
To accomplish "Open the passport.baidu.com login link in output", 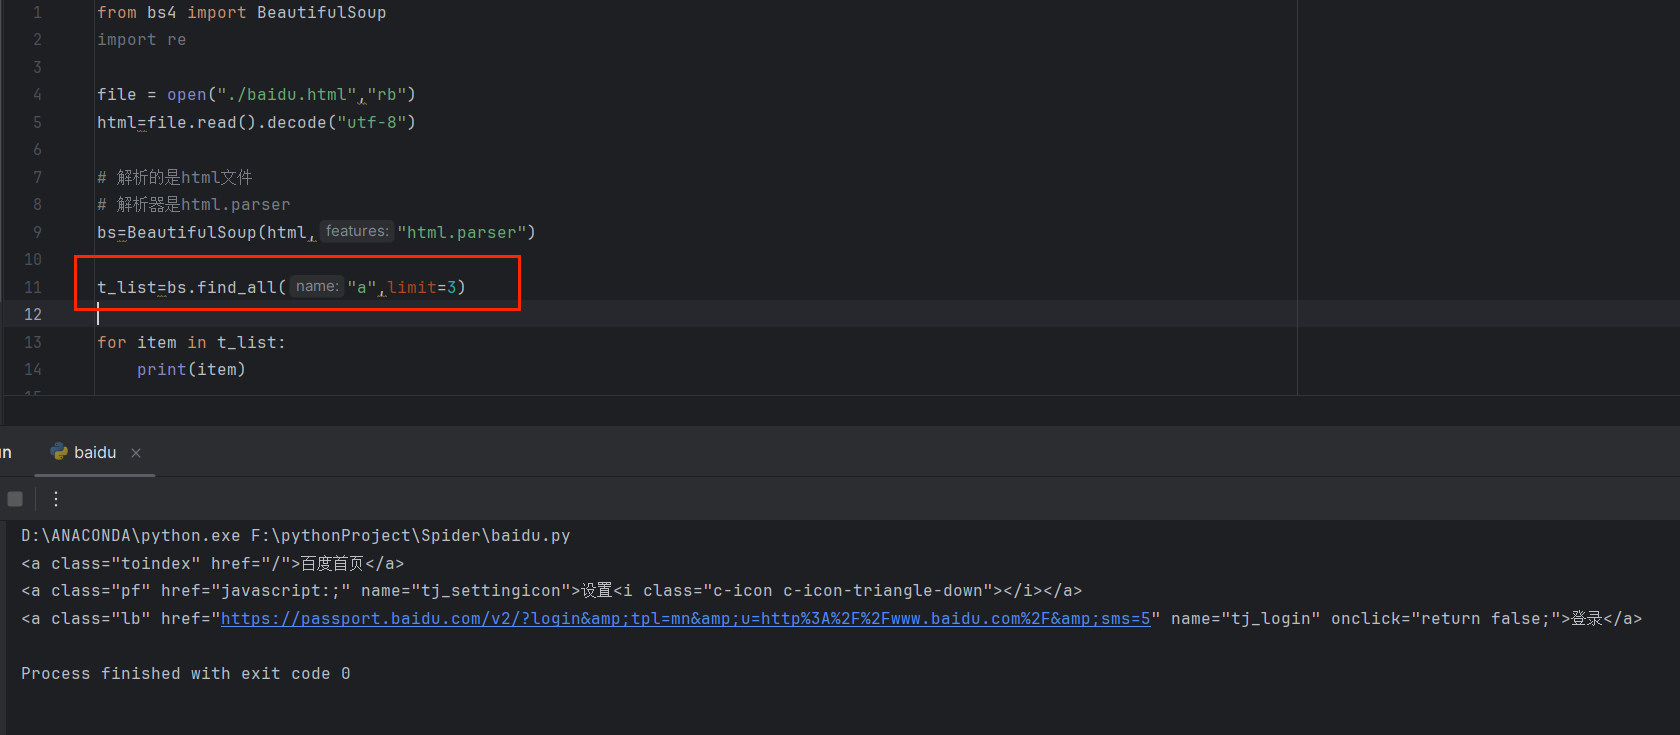I will (685, 619).
